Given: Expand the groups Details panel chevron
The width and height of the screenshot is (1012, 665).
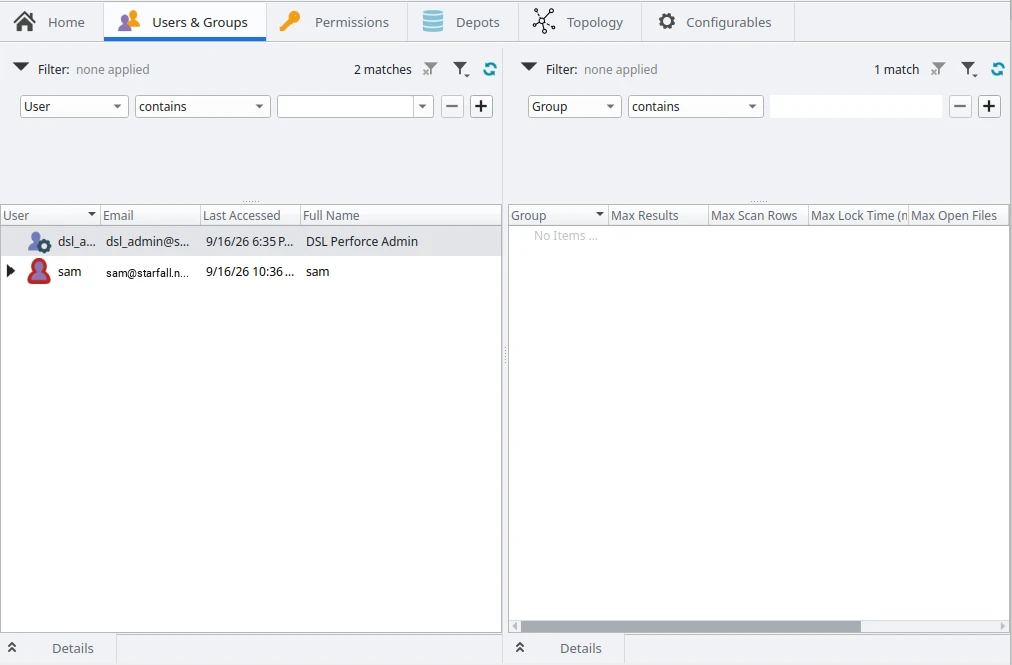Looking at the screenshot, I should click(x=520, y=648).
